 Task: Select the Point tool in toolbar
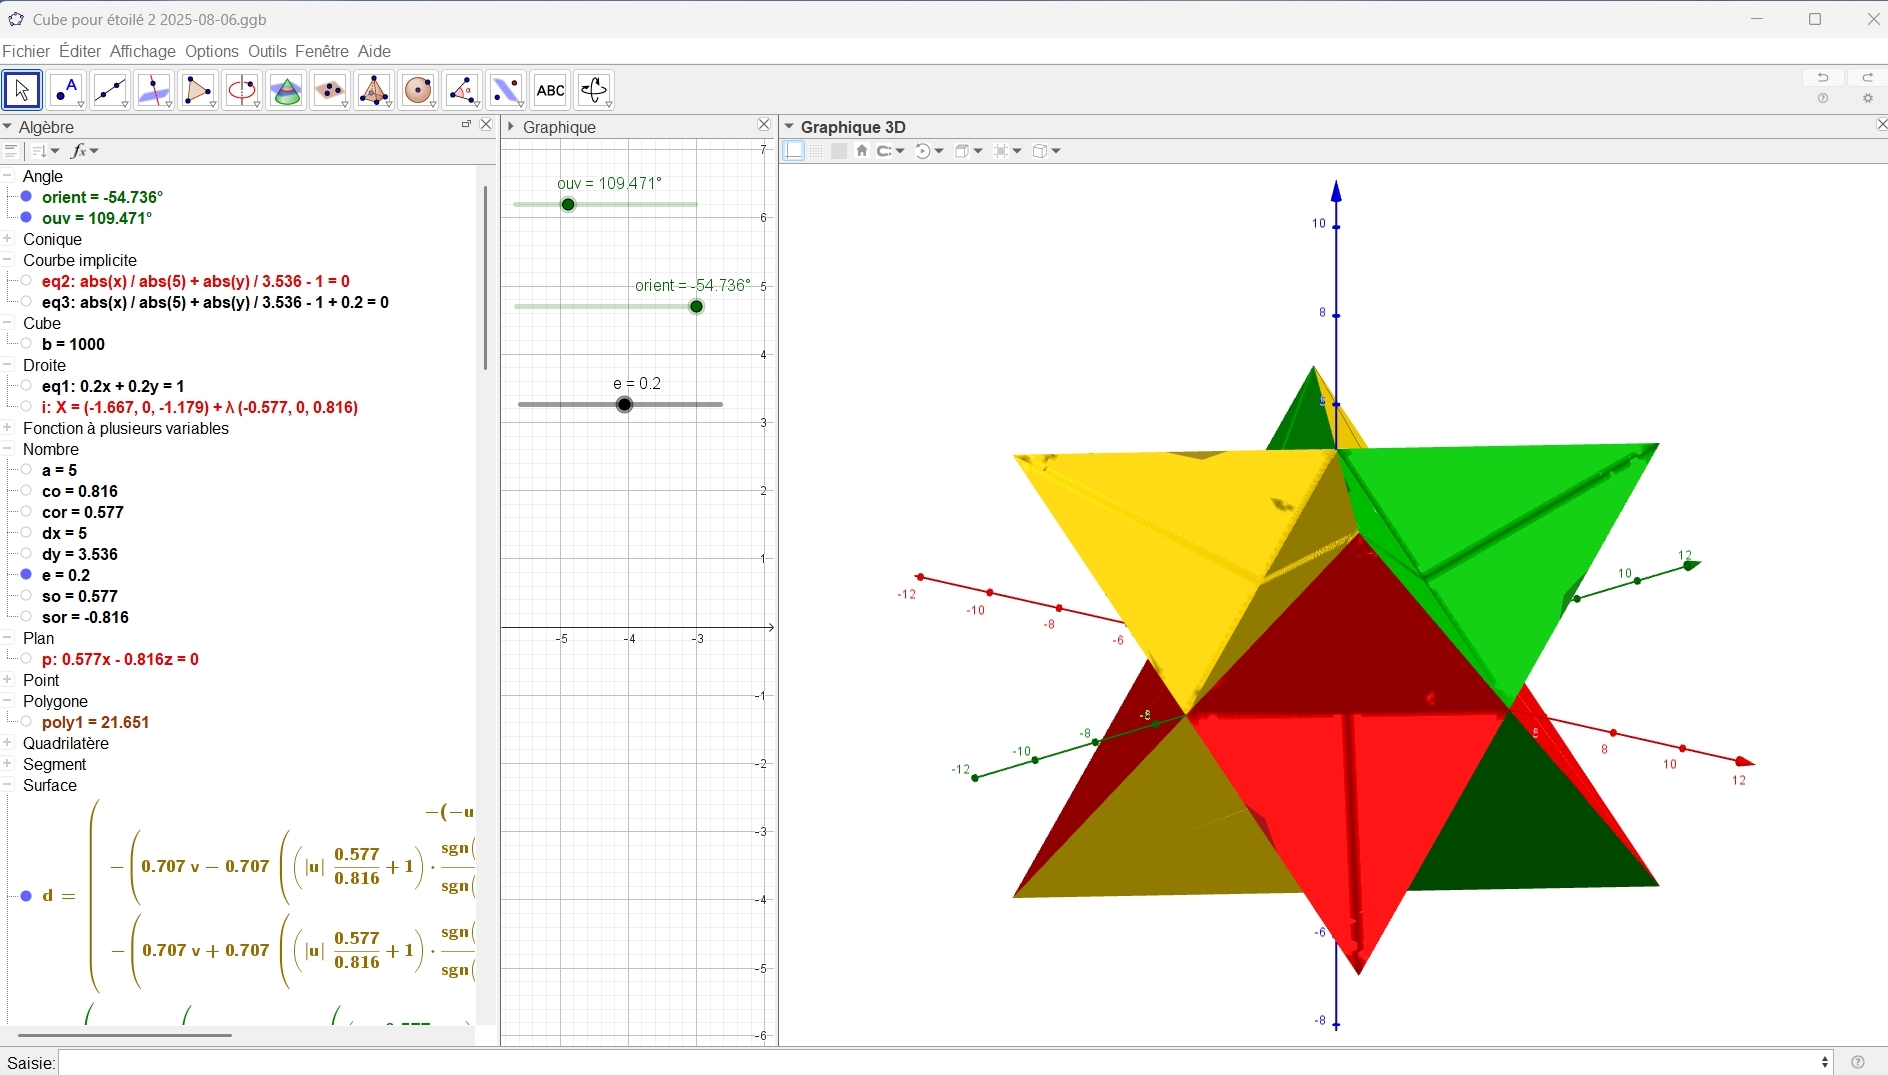(x=66, y=91)
